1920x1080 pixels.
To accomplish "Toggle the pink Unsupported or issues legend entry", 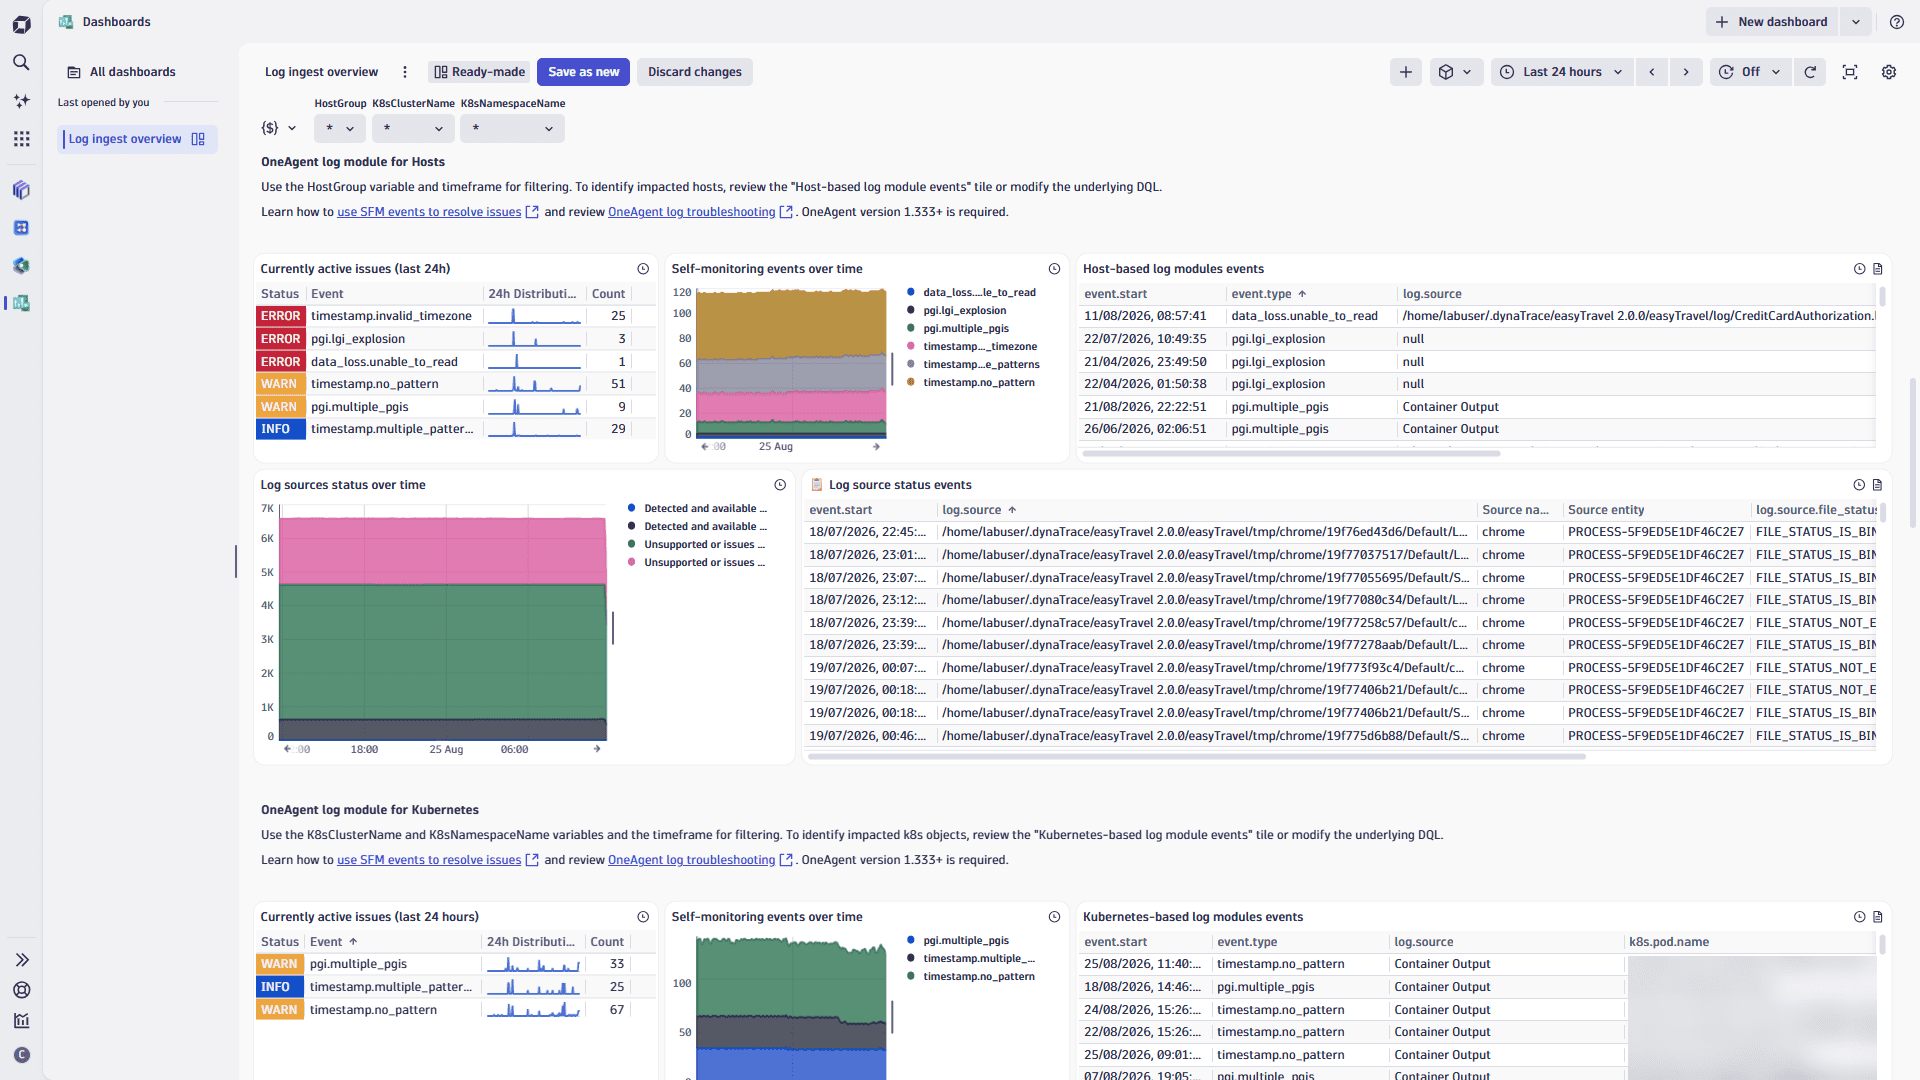I will [698, 563].
